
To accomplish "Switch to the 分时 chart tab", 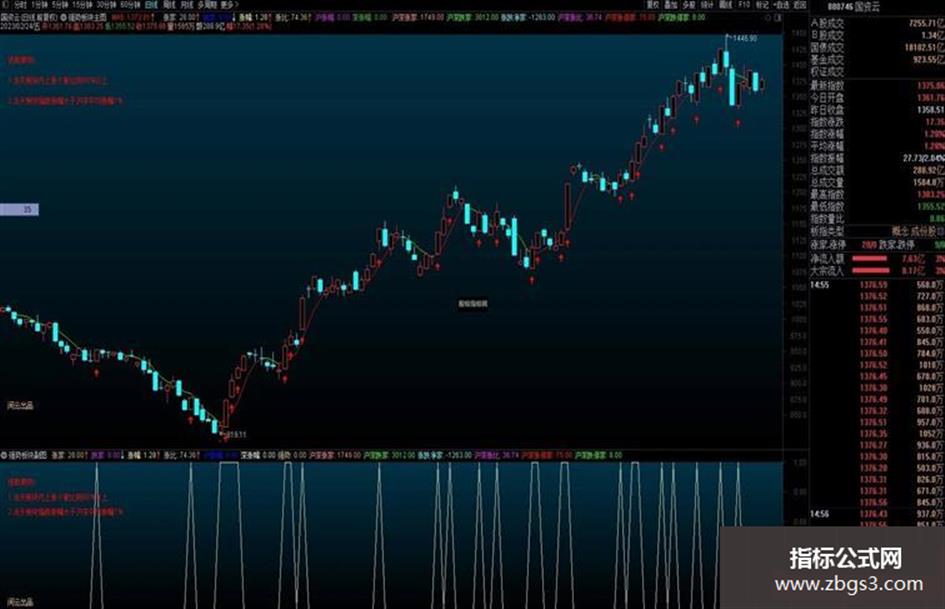I will (20, 5).
